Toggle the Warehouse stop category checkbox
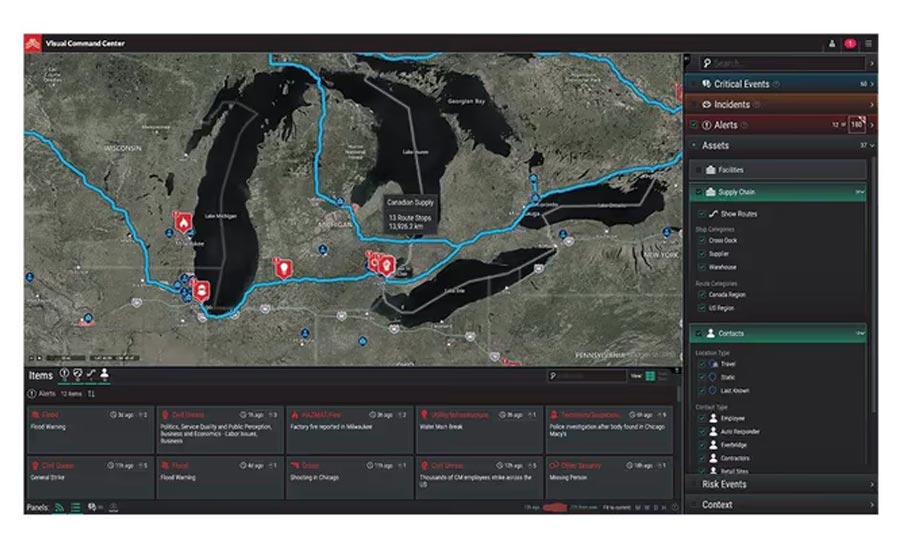 (x=701, y=267)
